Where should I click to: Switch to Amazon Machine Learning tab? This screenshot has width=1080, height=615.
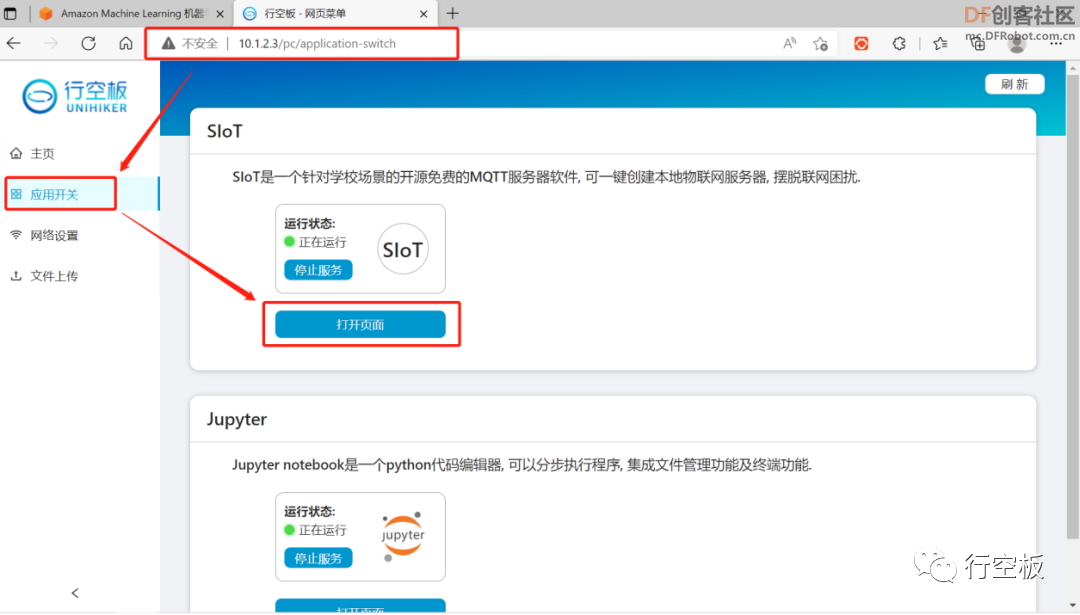point(131,14)
